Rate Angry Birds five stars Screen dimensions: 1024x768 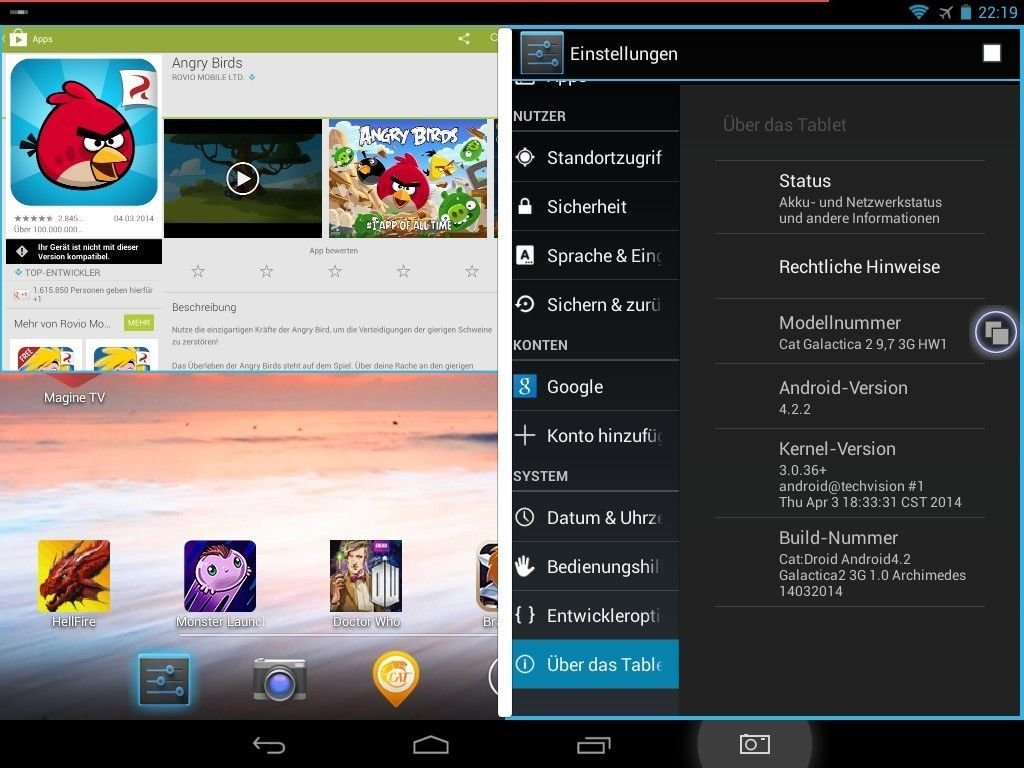click(x=472, y=271)
